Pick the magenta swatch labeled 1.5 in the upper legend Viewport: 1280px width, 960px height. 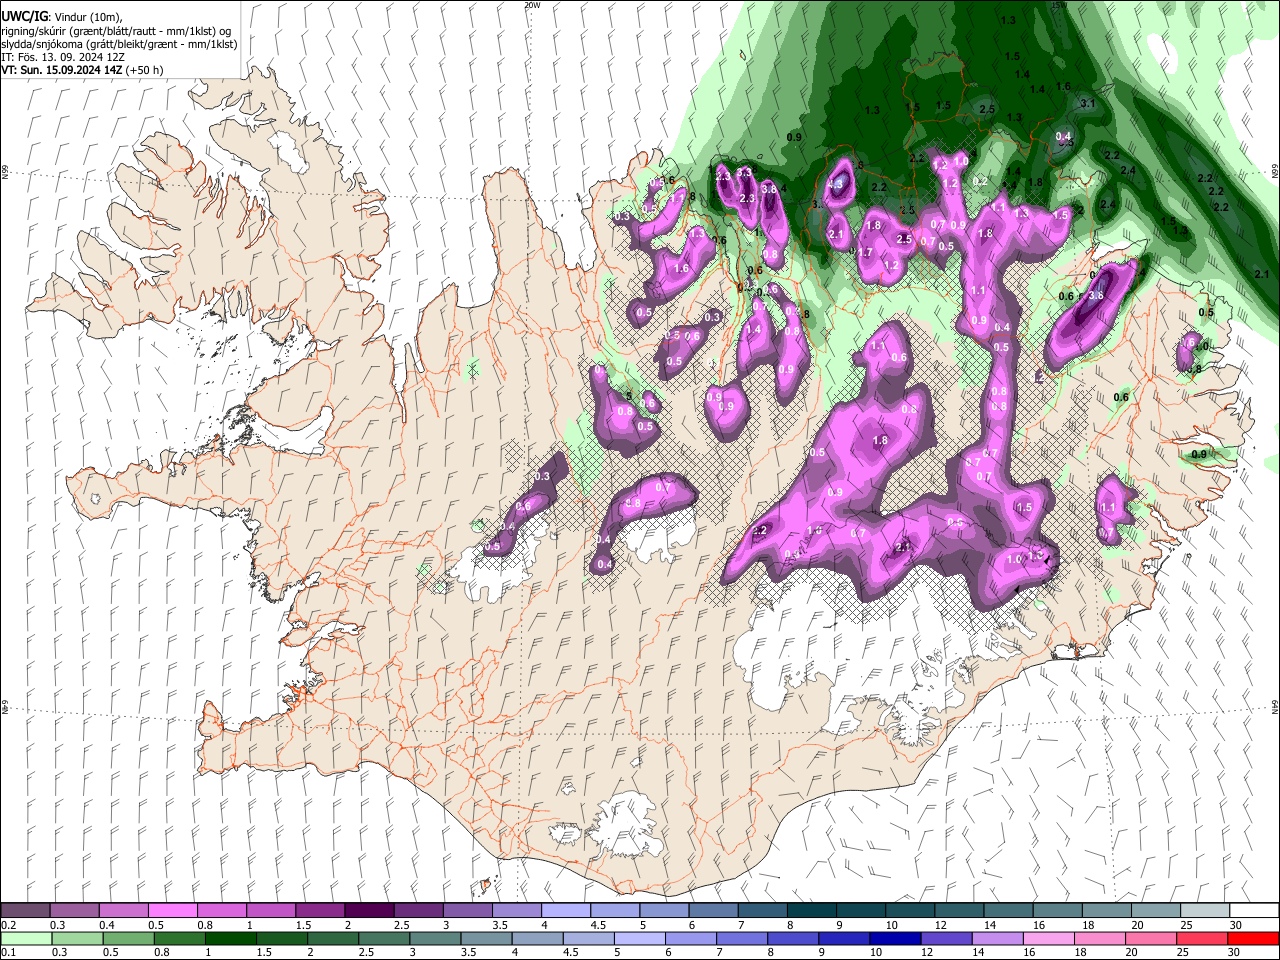tap(319, 911)
